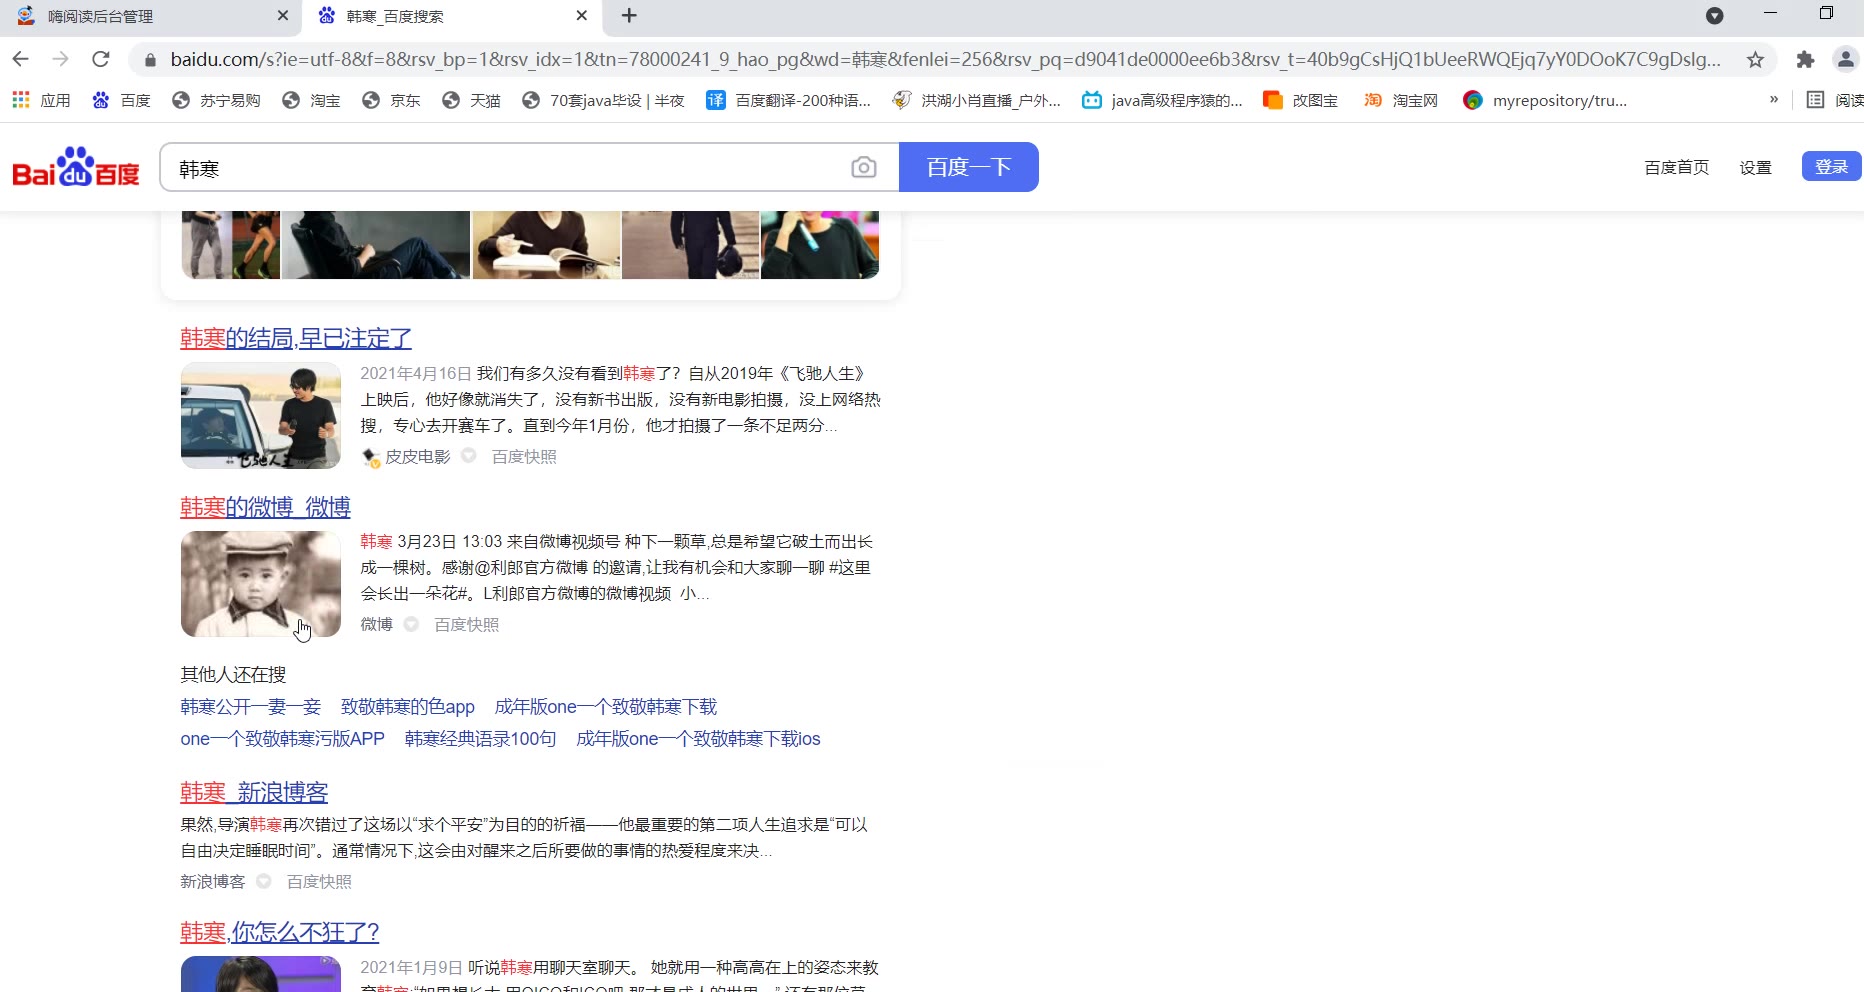1864x992 pixels.
Task: Open childhood photo weibo thumbnail
Action: tap(261, 584)
